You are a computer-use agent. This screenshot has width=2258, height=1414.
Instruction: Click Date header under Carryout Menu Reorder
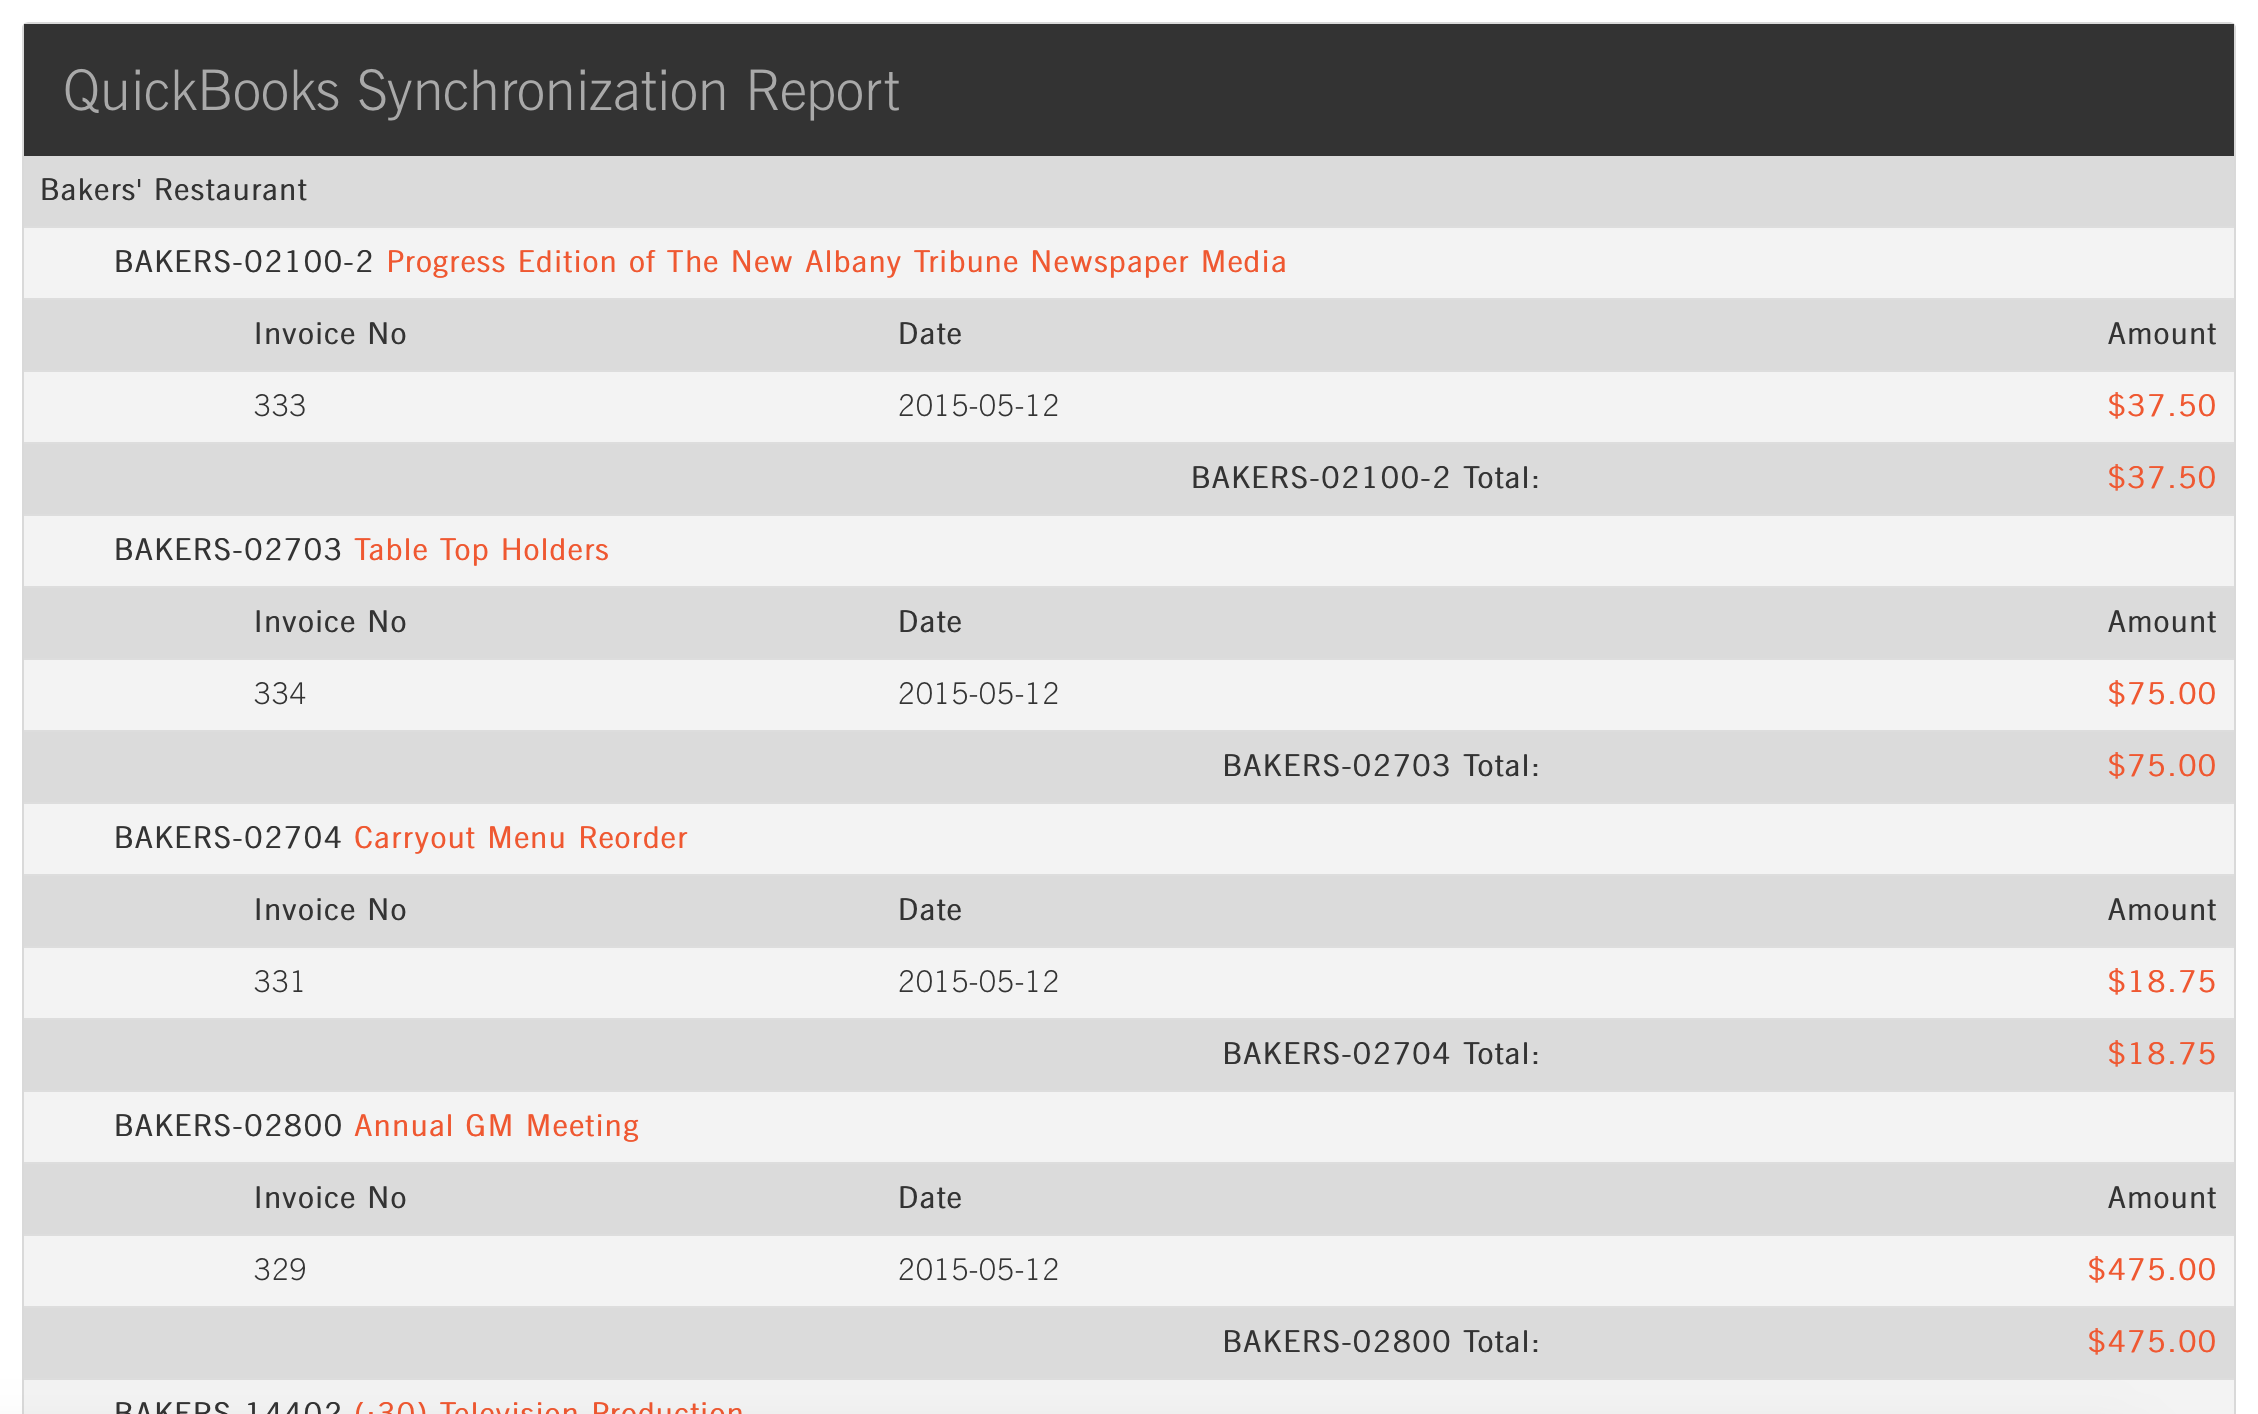click(x=930, y=910)
